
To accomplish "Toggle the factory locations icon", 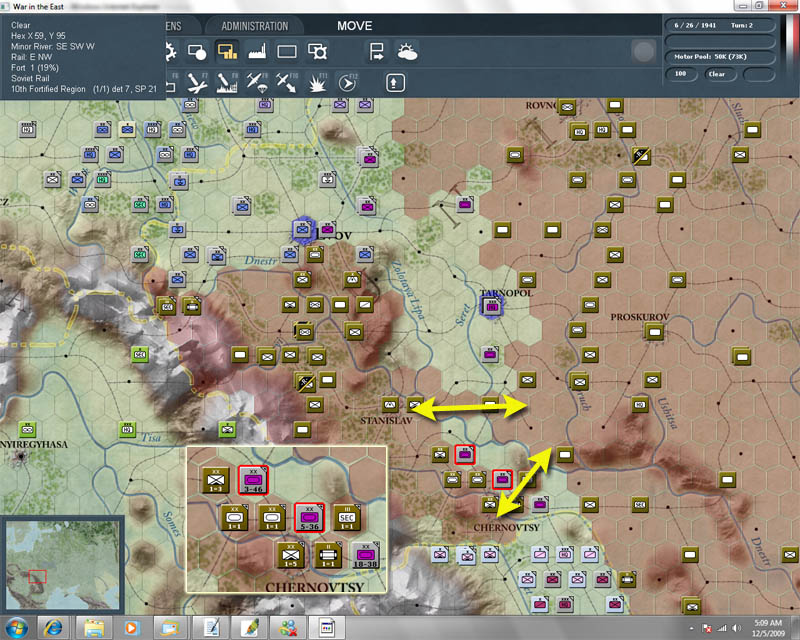I will (257, 52).
